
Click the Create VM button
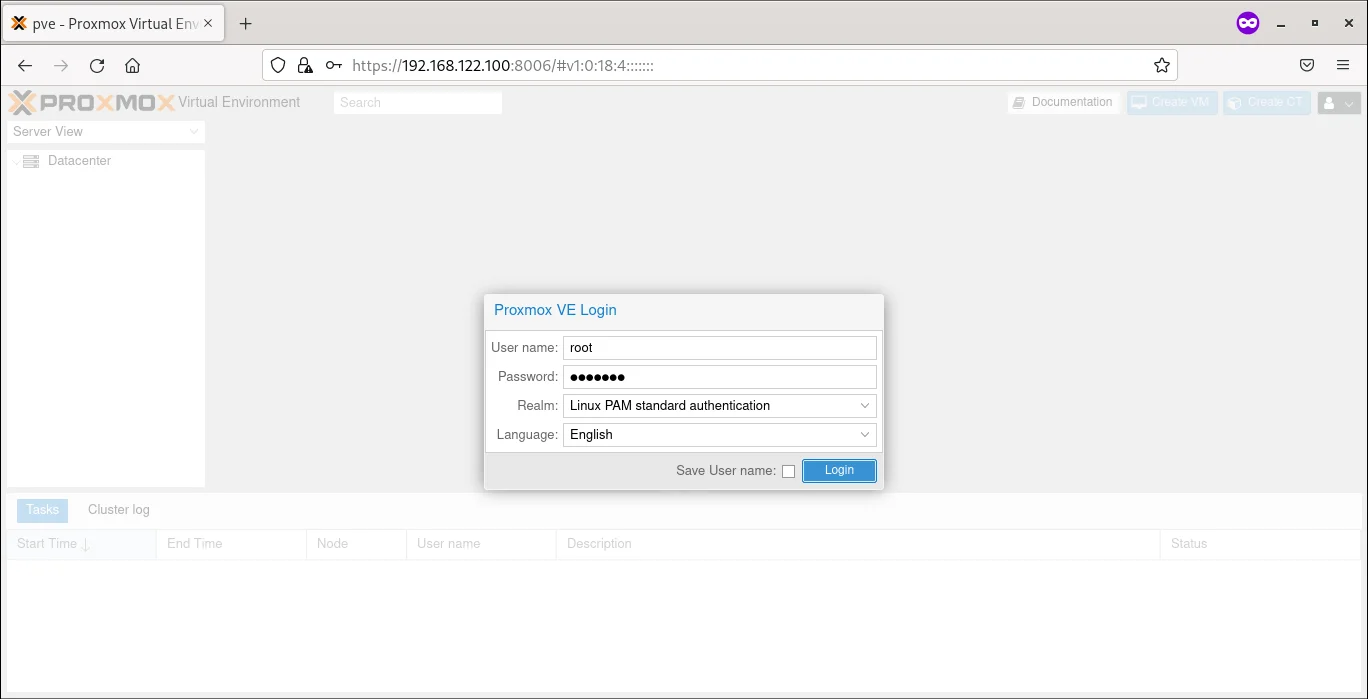pyautogui.click(x=1172, y=102)
